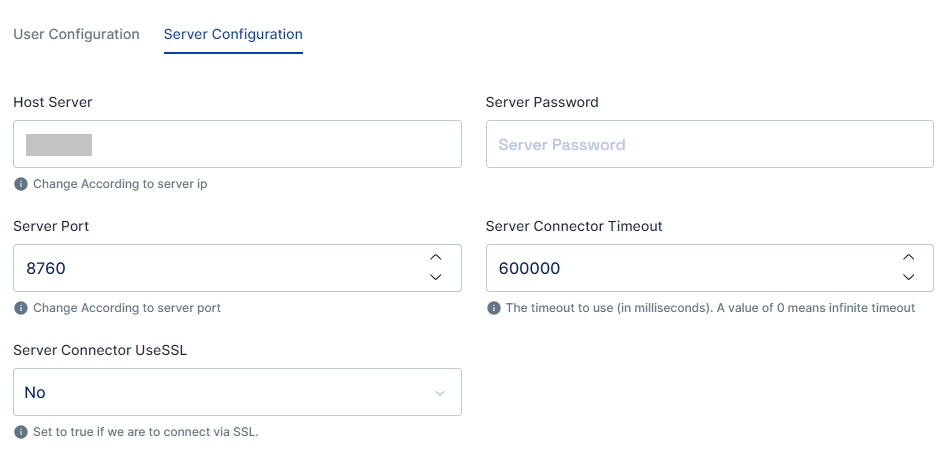Image resolution: width=947 pixels, height=469 pixels.
Task: Click the info icon beside timeout hint
Action: [493, 308]
